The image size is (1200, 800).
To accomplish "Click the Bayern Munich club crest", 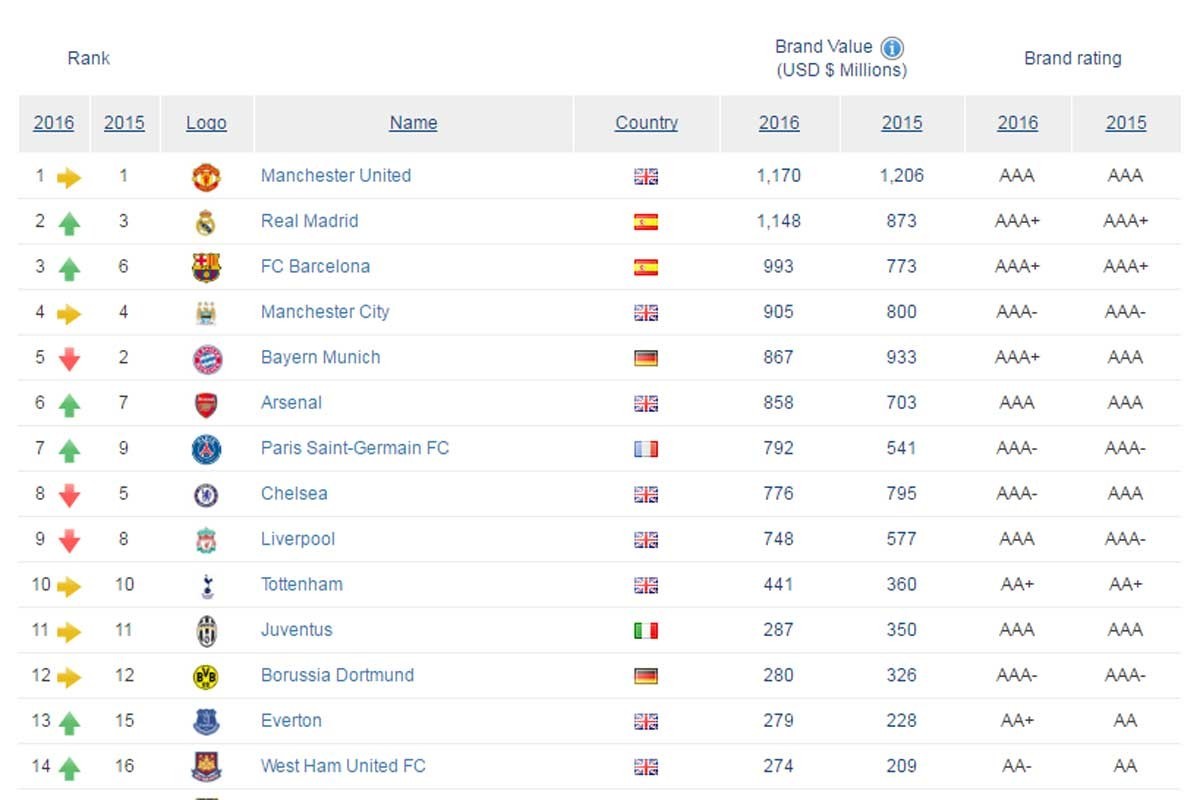I will [206, 359].
